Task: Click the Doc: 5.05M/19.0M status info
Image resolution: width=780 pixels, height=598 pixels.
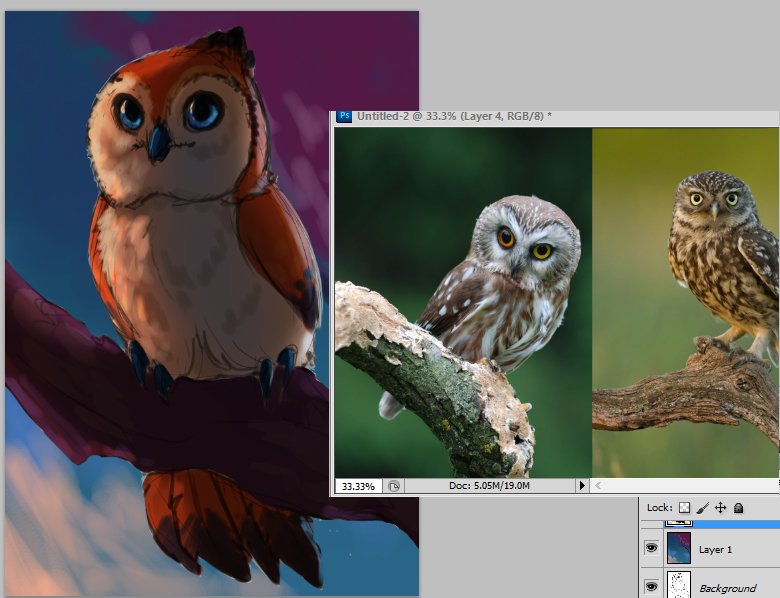Action: (489, 486)
